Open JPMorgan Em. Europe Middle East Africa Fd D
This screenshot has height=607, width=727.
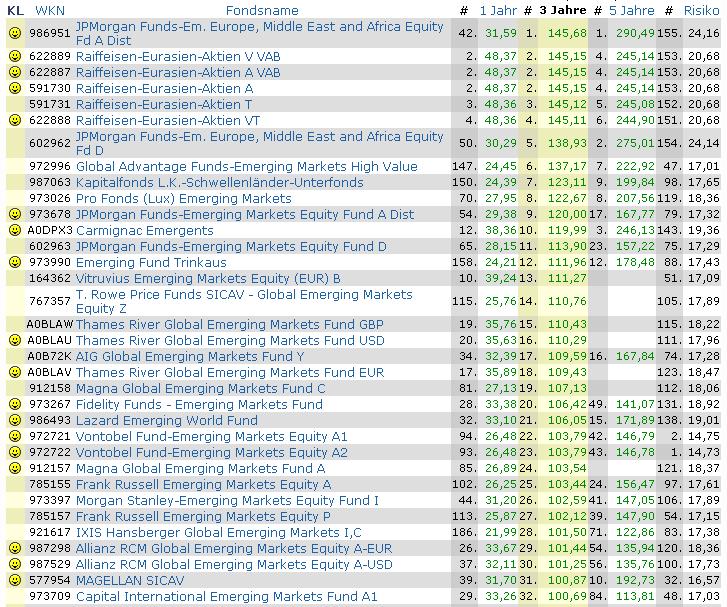click(x=260, y=143)
